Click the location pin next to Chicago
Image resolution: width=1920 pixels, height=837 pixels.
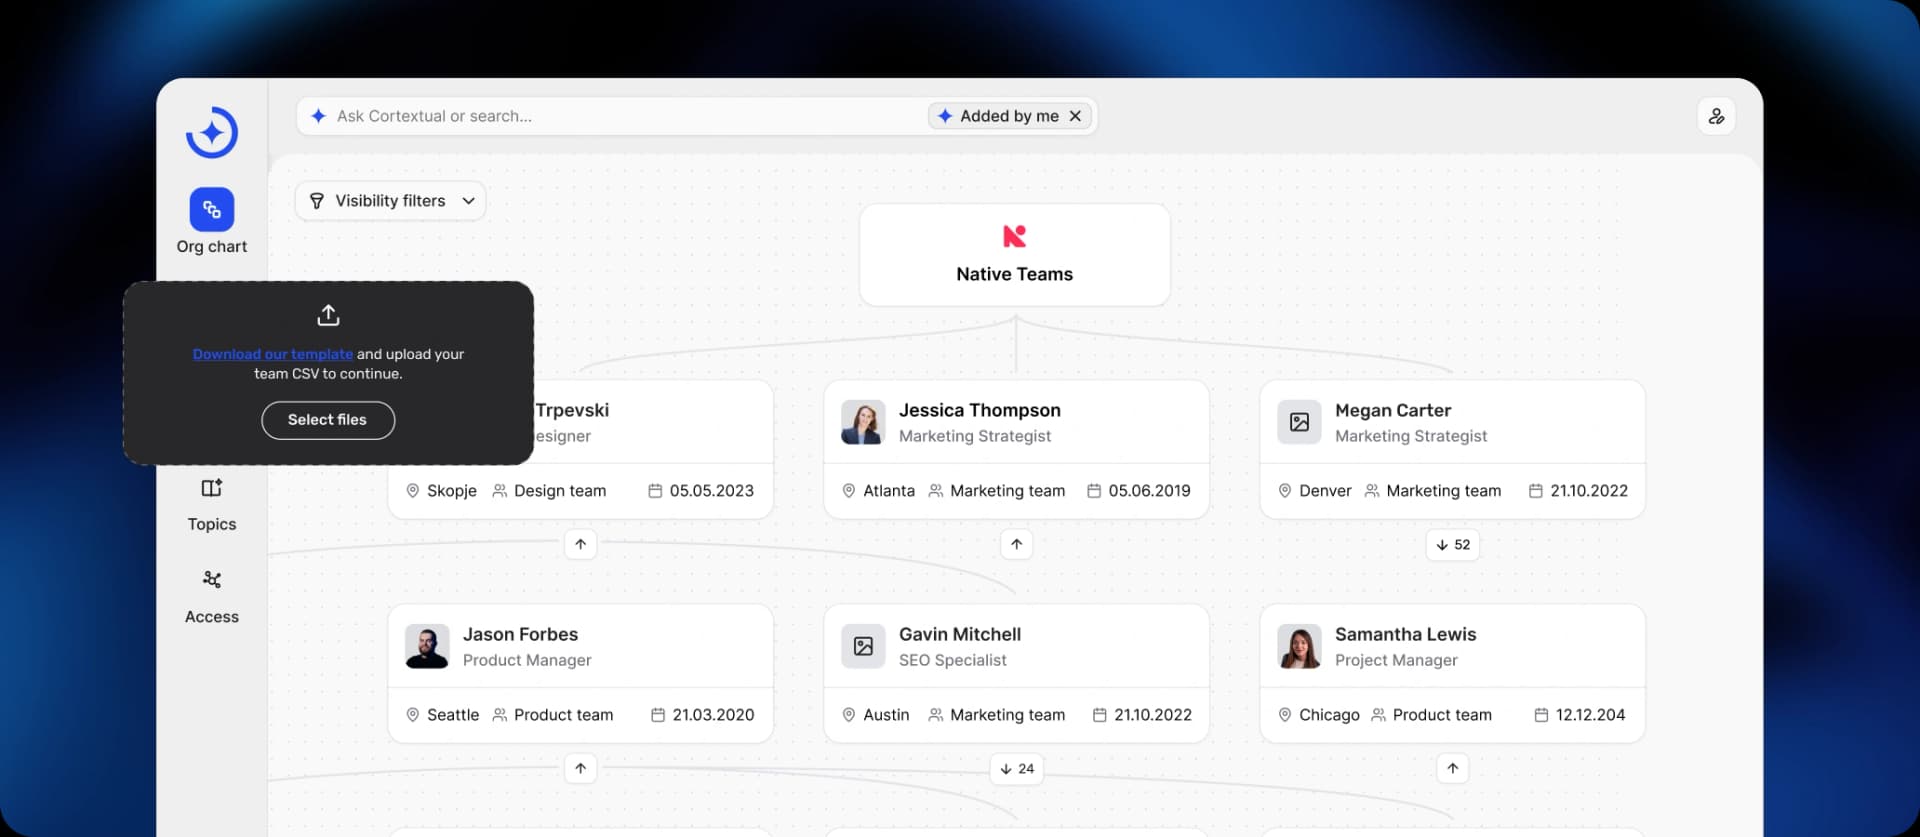pyautogui.click(x=1285, y=715)
